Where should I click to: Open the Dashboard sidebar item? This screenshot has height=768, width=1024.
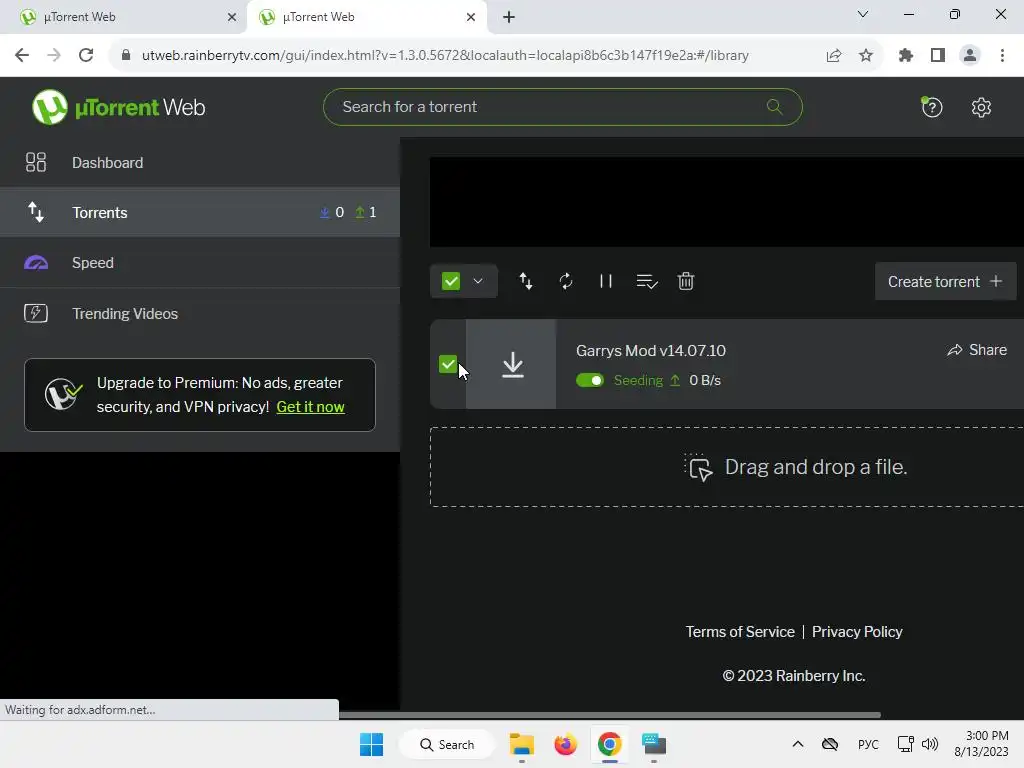pos(200,163)
